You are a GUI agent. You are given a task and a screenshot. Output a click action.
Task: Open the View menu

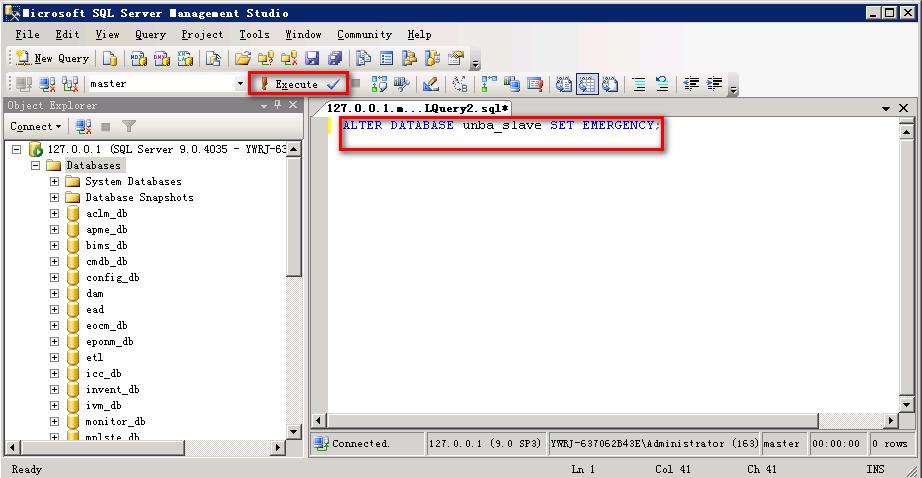[107, 34]
